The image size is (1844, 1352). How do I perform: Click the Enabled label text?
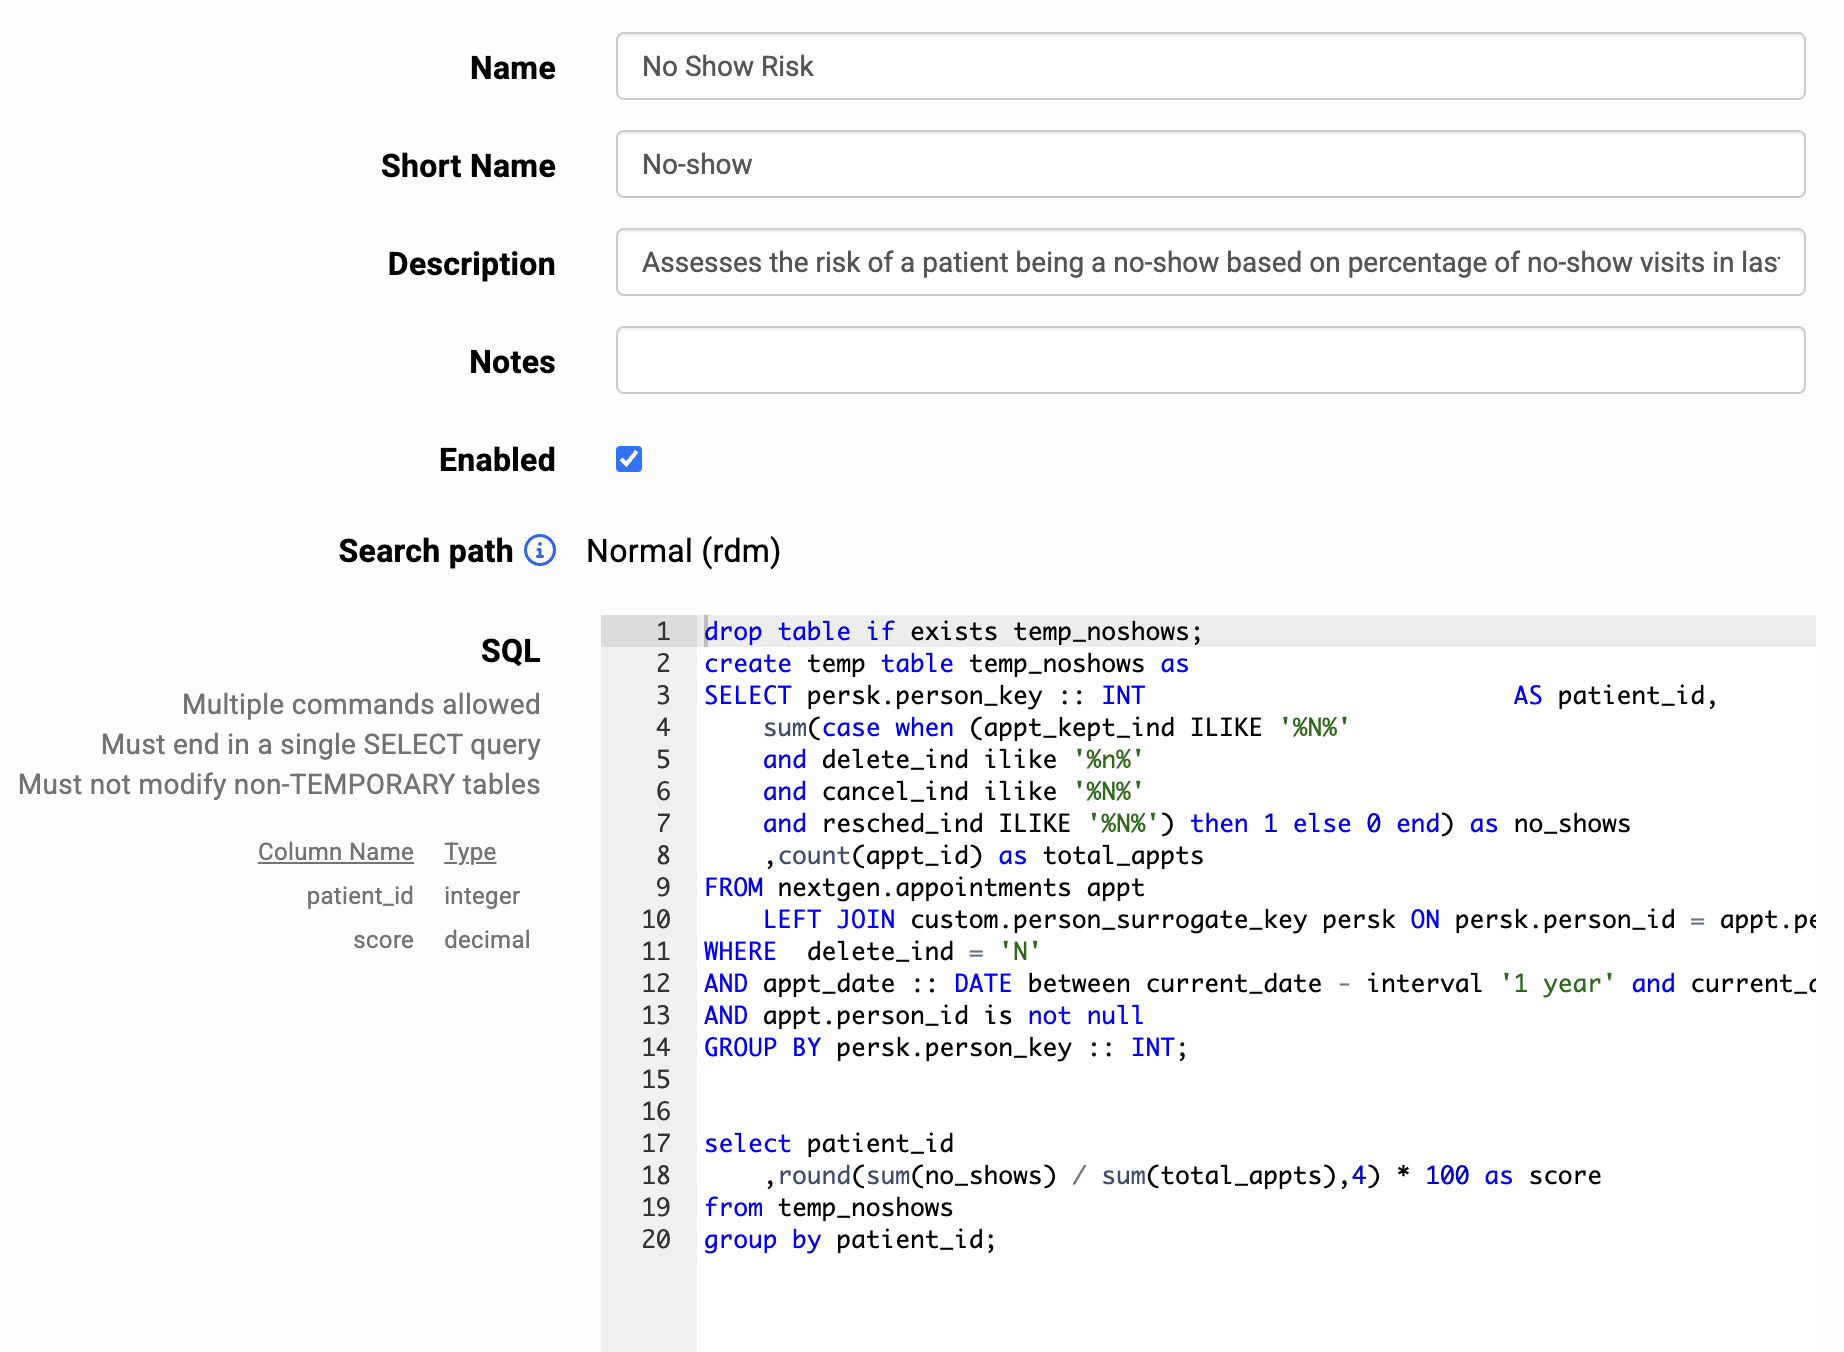[497, 459]
